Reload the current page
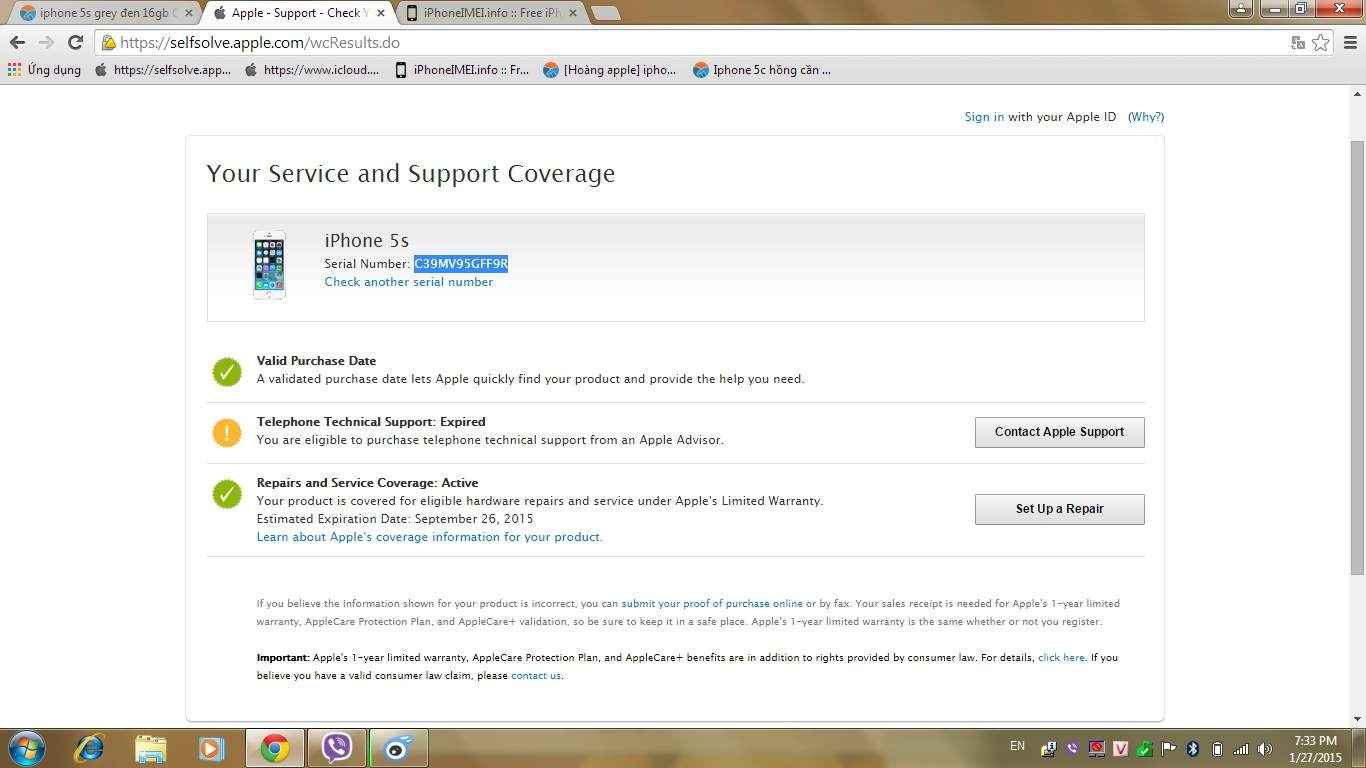1366x768 pixels. 75,42
